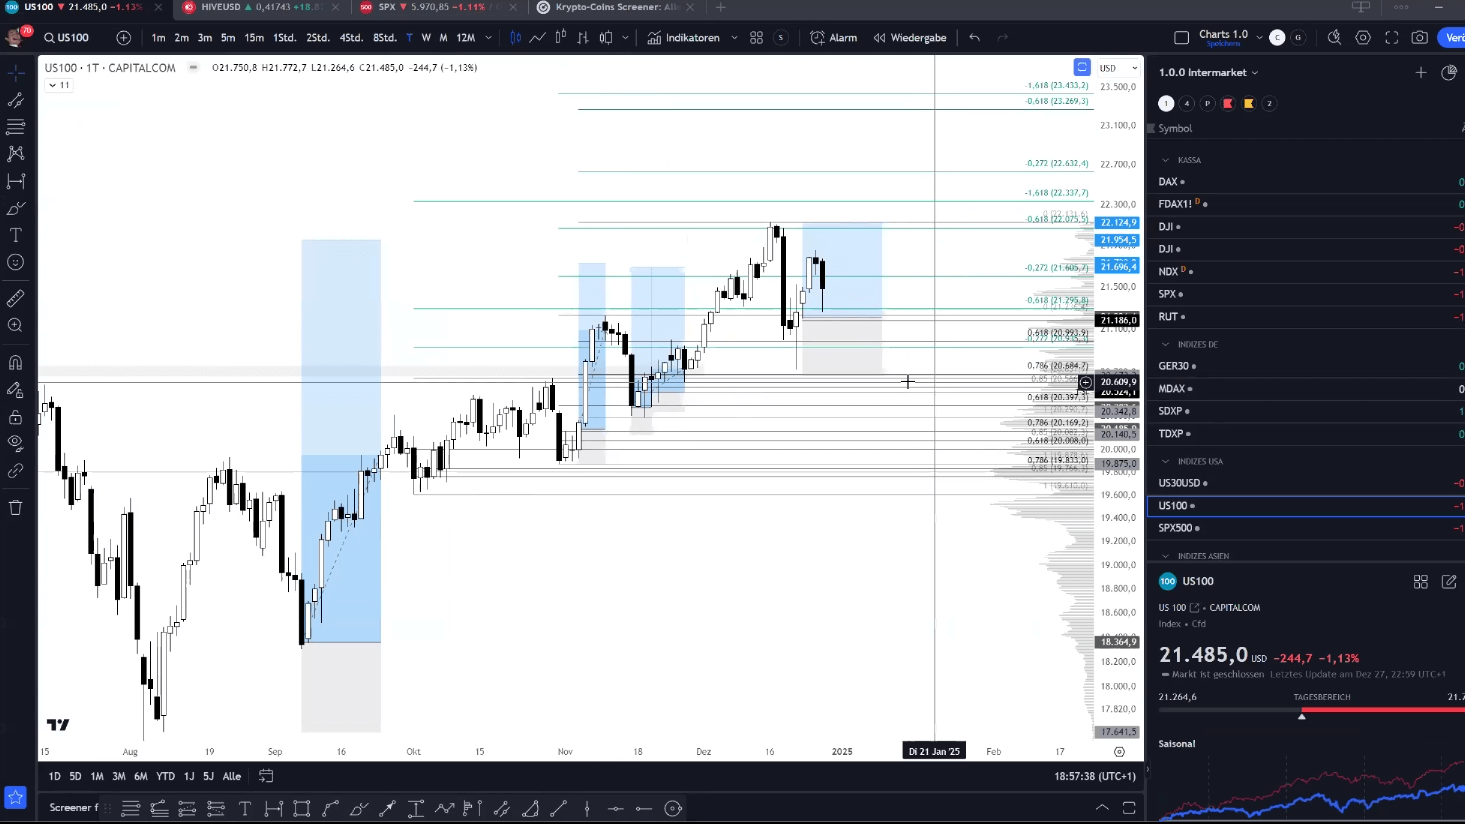Viewport: 1465px width, 824px height.
Task: Switch to the 4Std. timeframe
Action: [x=351, y=38]
